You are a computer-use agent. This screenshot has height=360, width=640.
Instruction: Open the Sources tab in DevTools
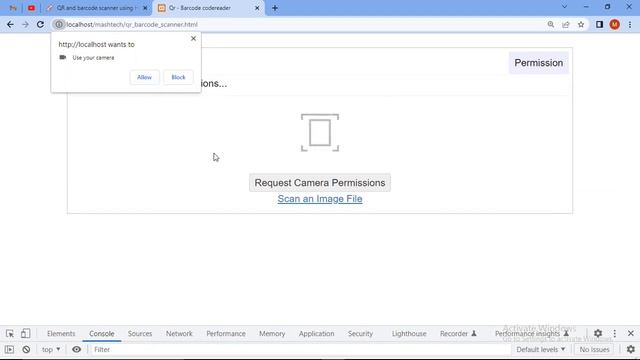click(x=140, y=333)
